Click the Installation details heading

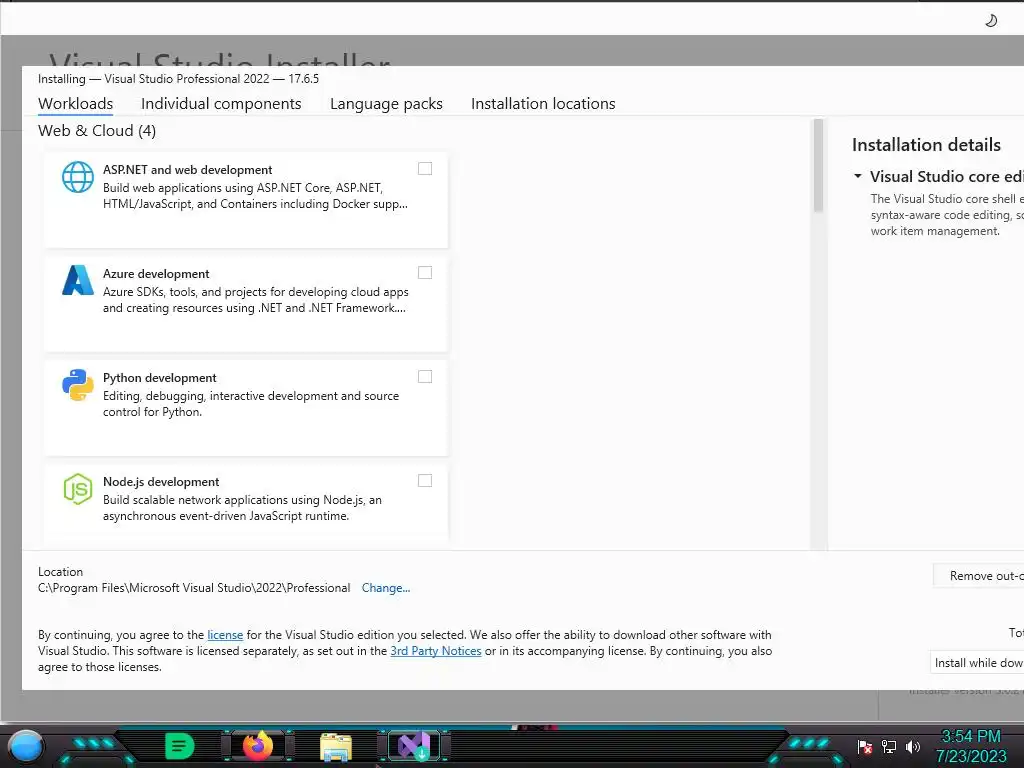point(926,145)
